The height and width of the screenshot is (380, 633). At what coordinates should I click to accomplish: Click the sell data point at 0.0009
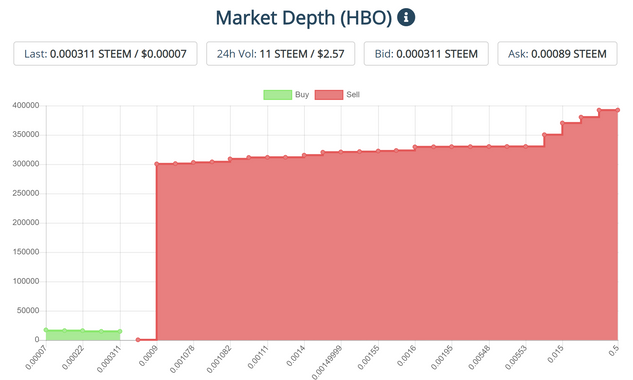point(157,164)
